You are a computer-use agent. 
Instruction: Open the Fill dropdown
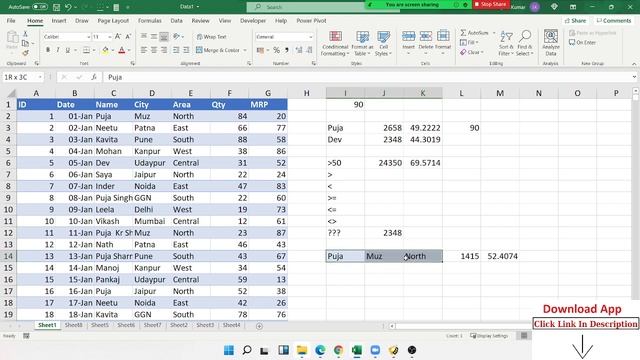tap(469, 42)
